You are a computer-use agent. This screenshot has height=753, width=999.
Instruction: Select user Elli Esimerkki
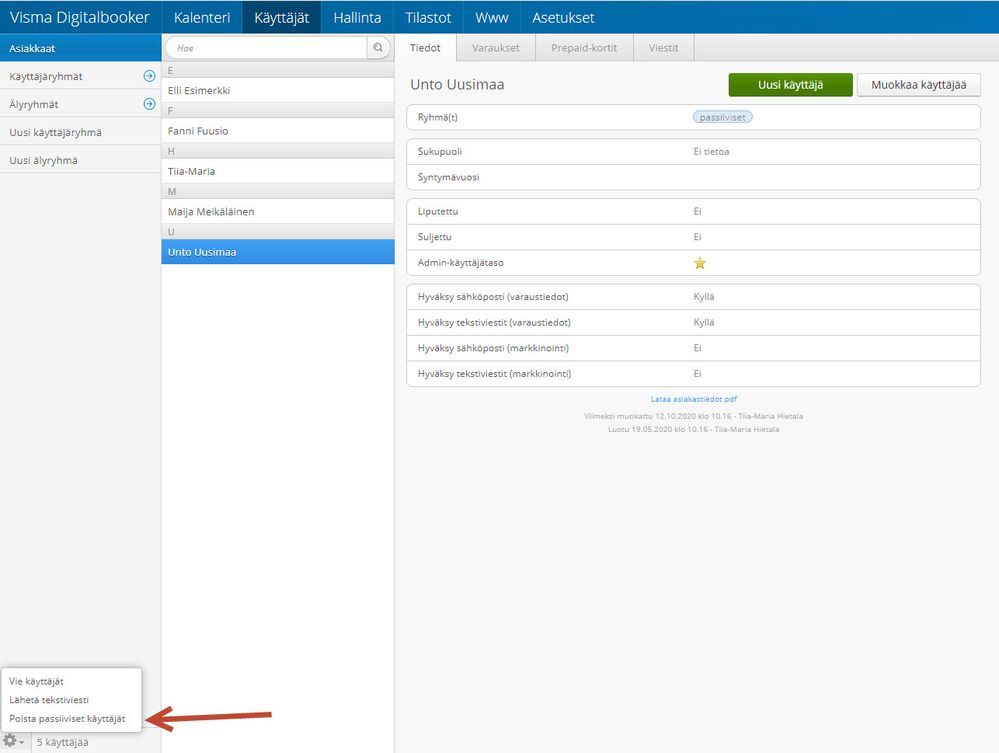pyautogui.click(x=278, y=90)
